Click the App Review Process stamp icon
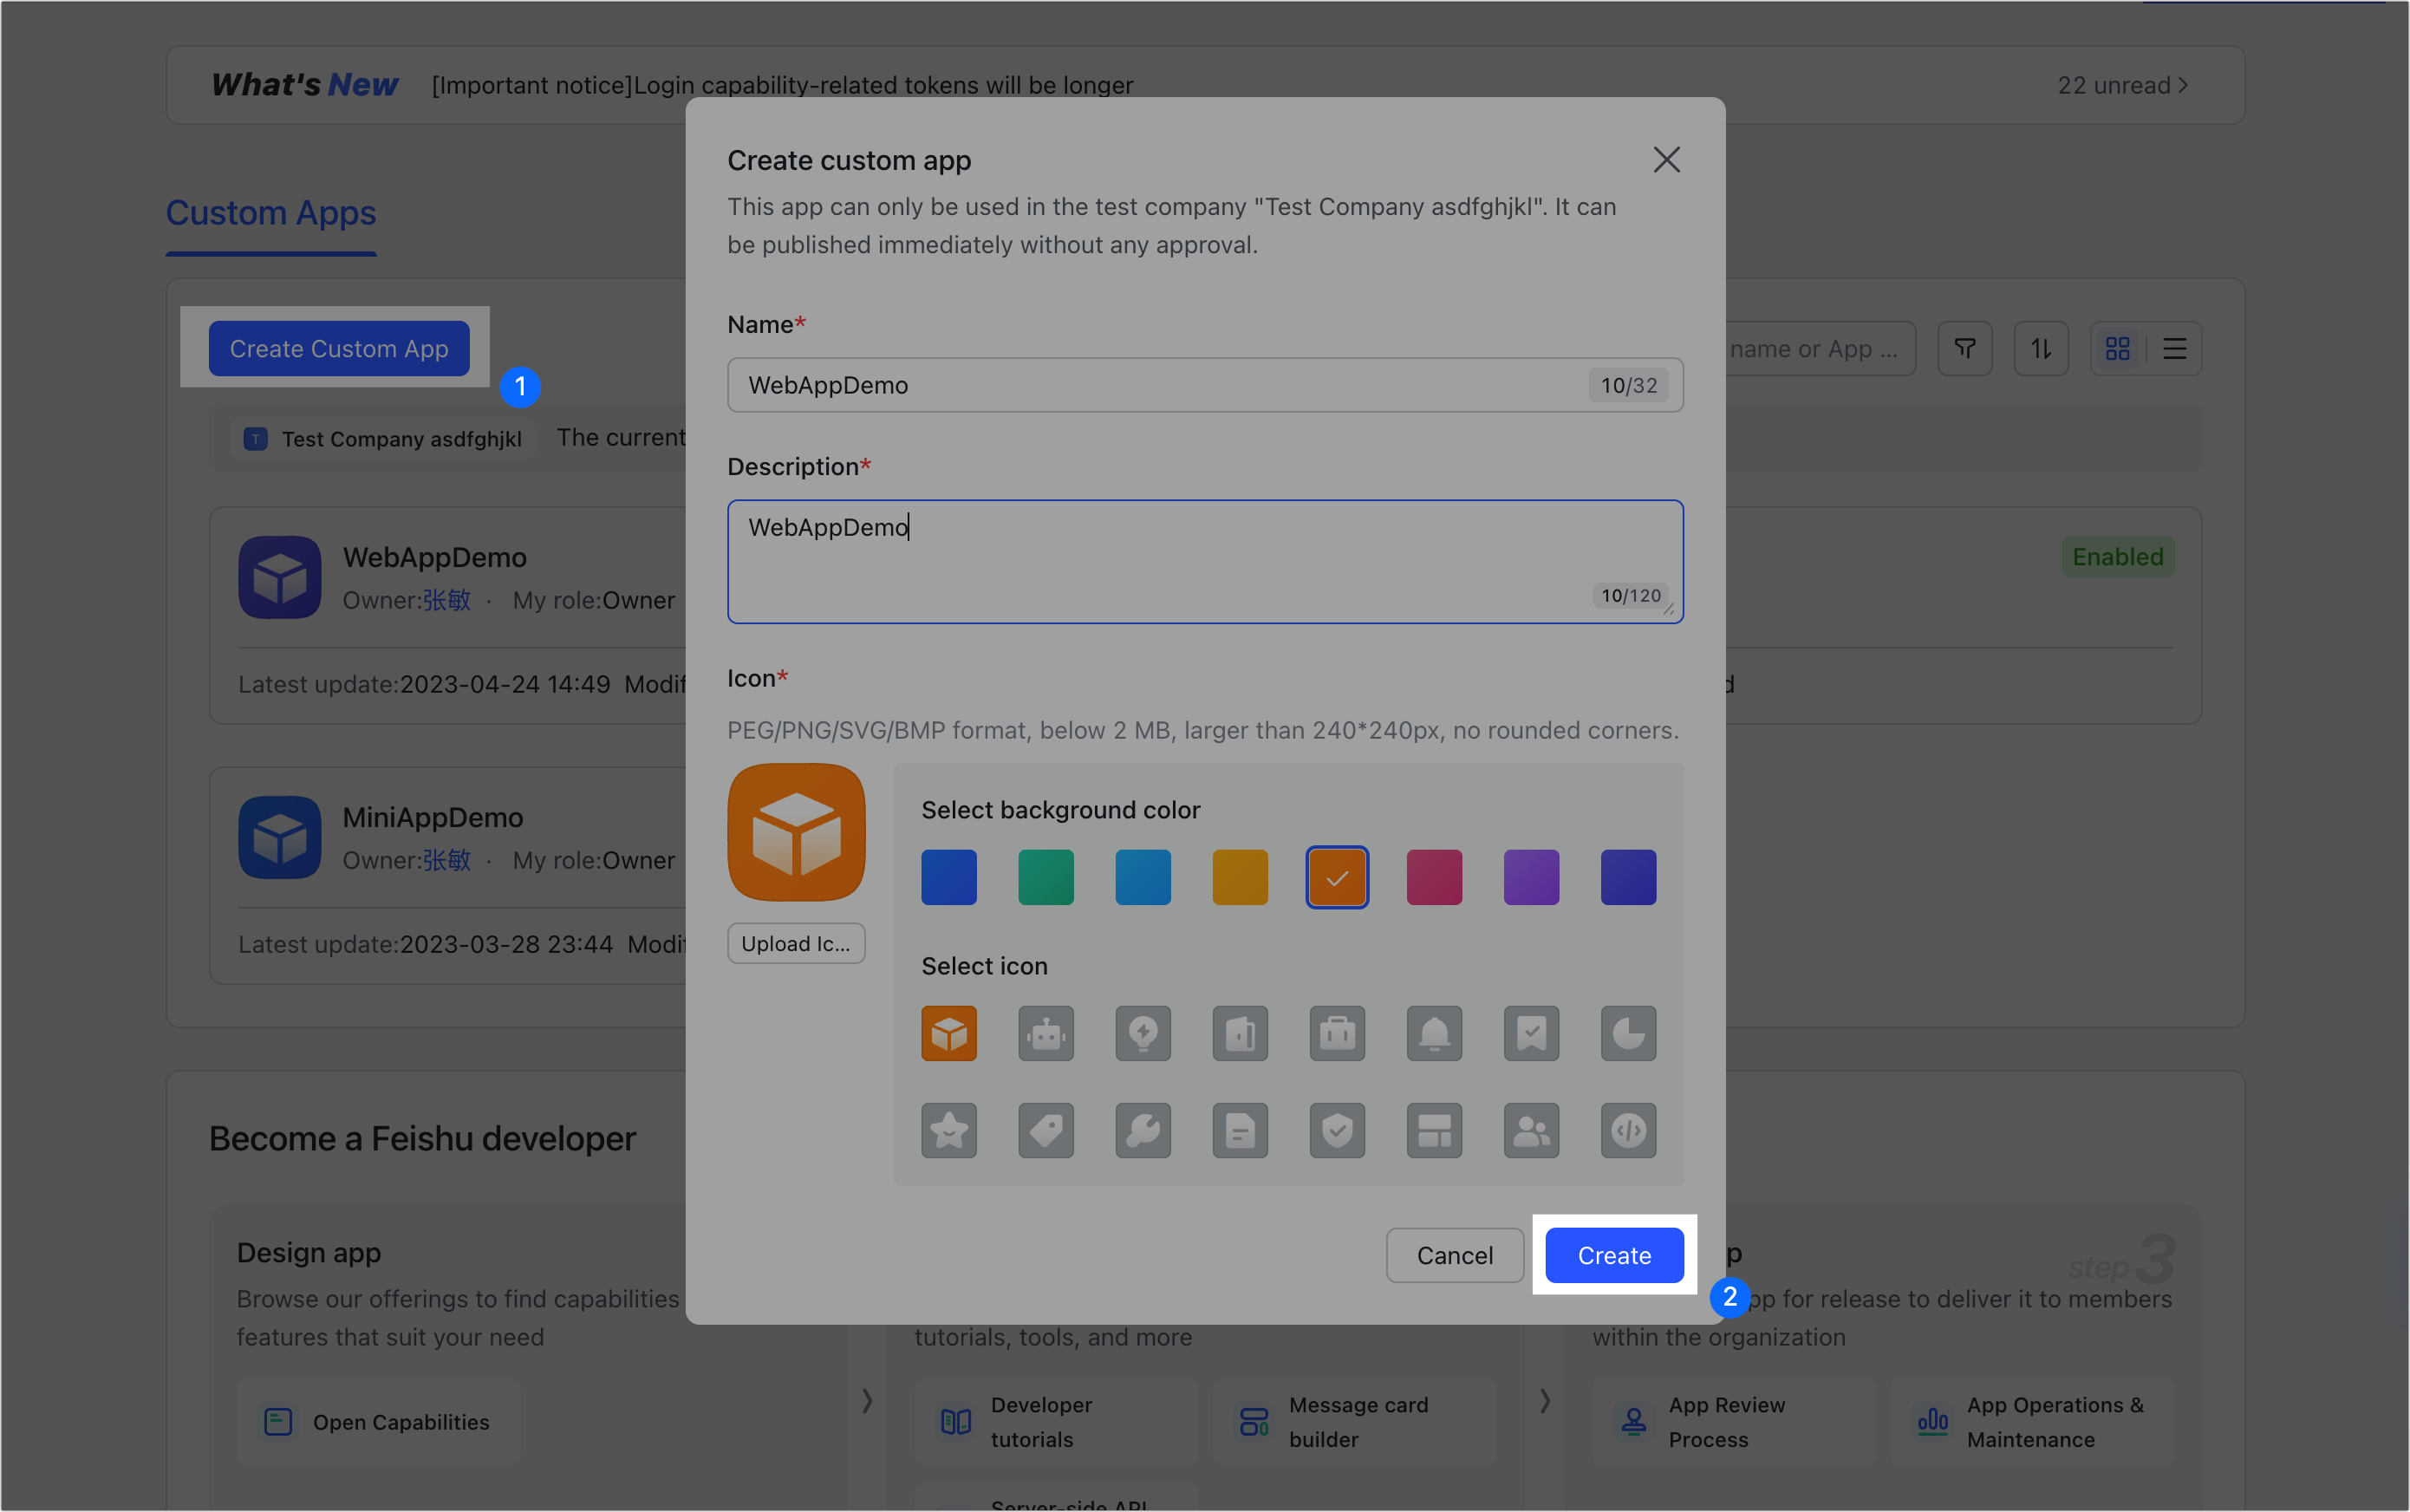The width and height of the screenshot is (2410, 1512). tap(1634, 1422)
